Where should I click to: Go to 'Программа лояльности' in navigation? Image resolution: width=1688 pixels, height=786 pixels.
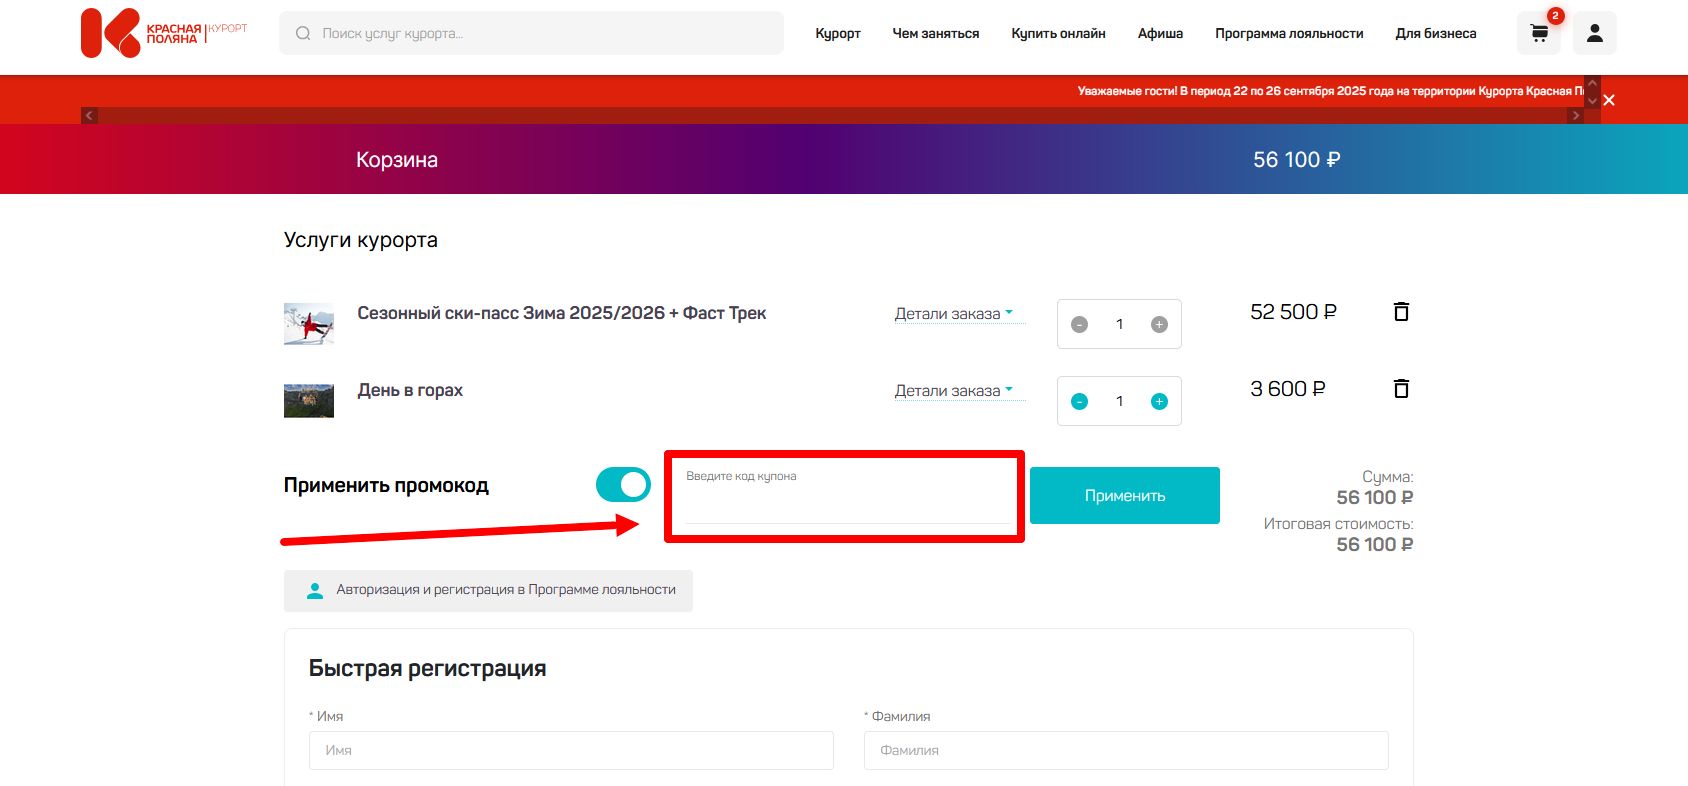click(1289, 33)
